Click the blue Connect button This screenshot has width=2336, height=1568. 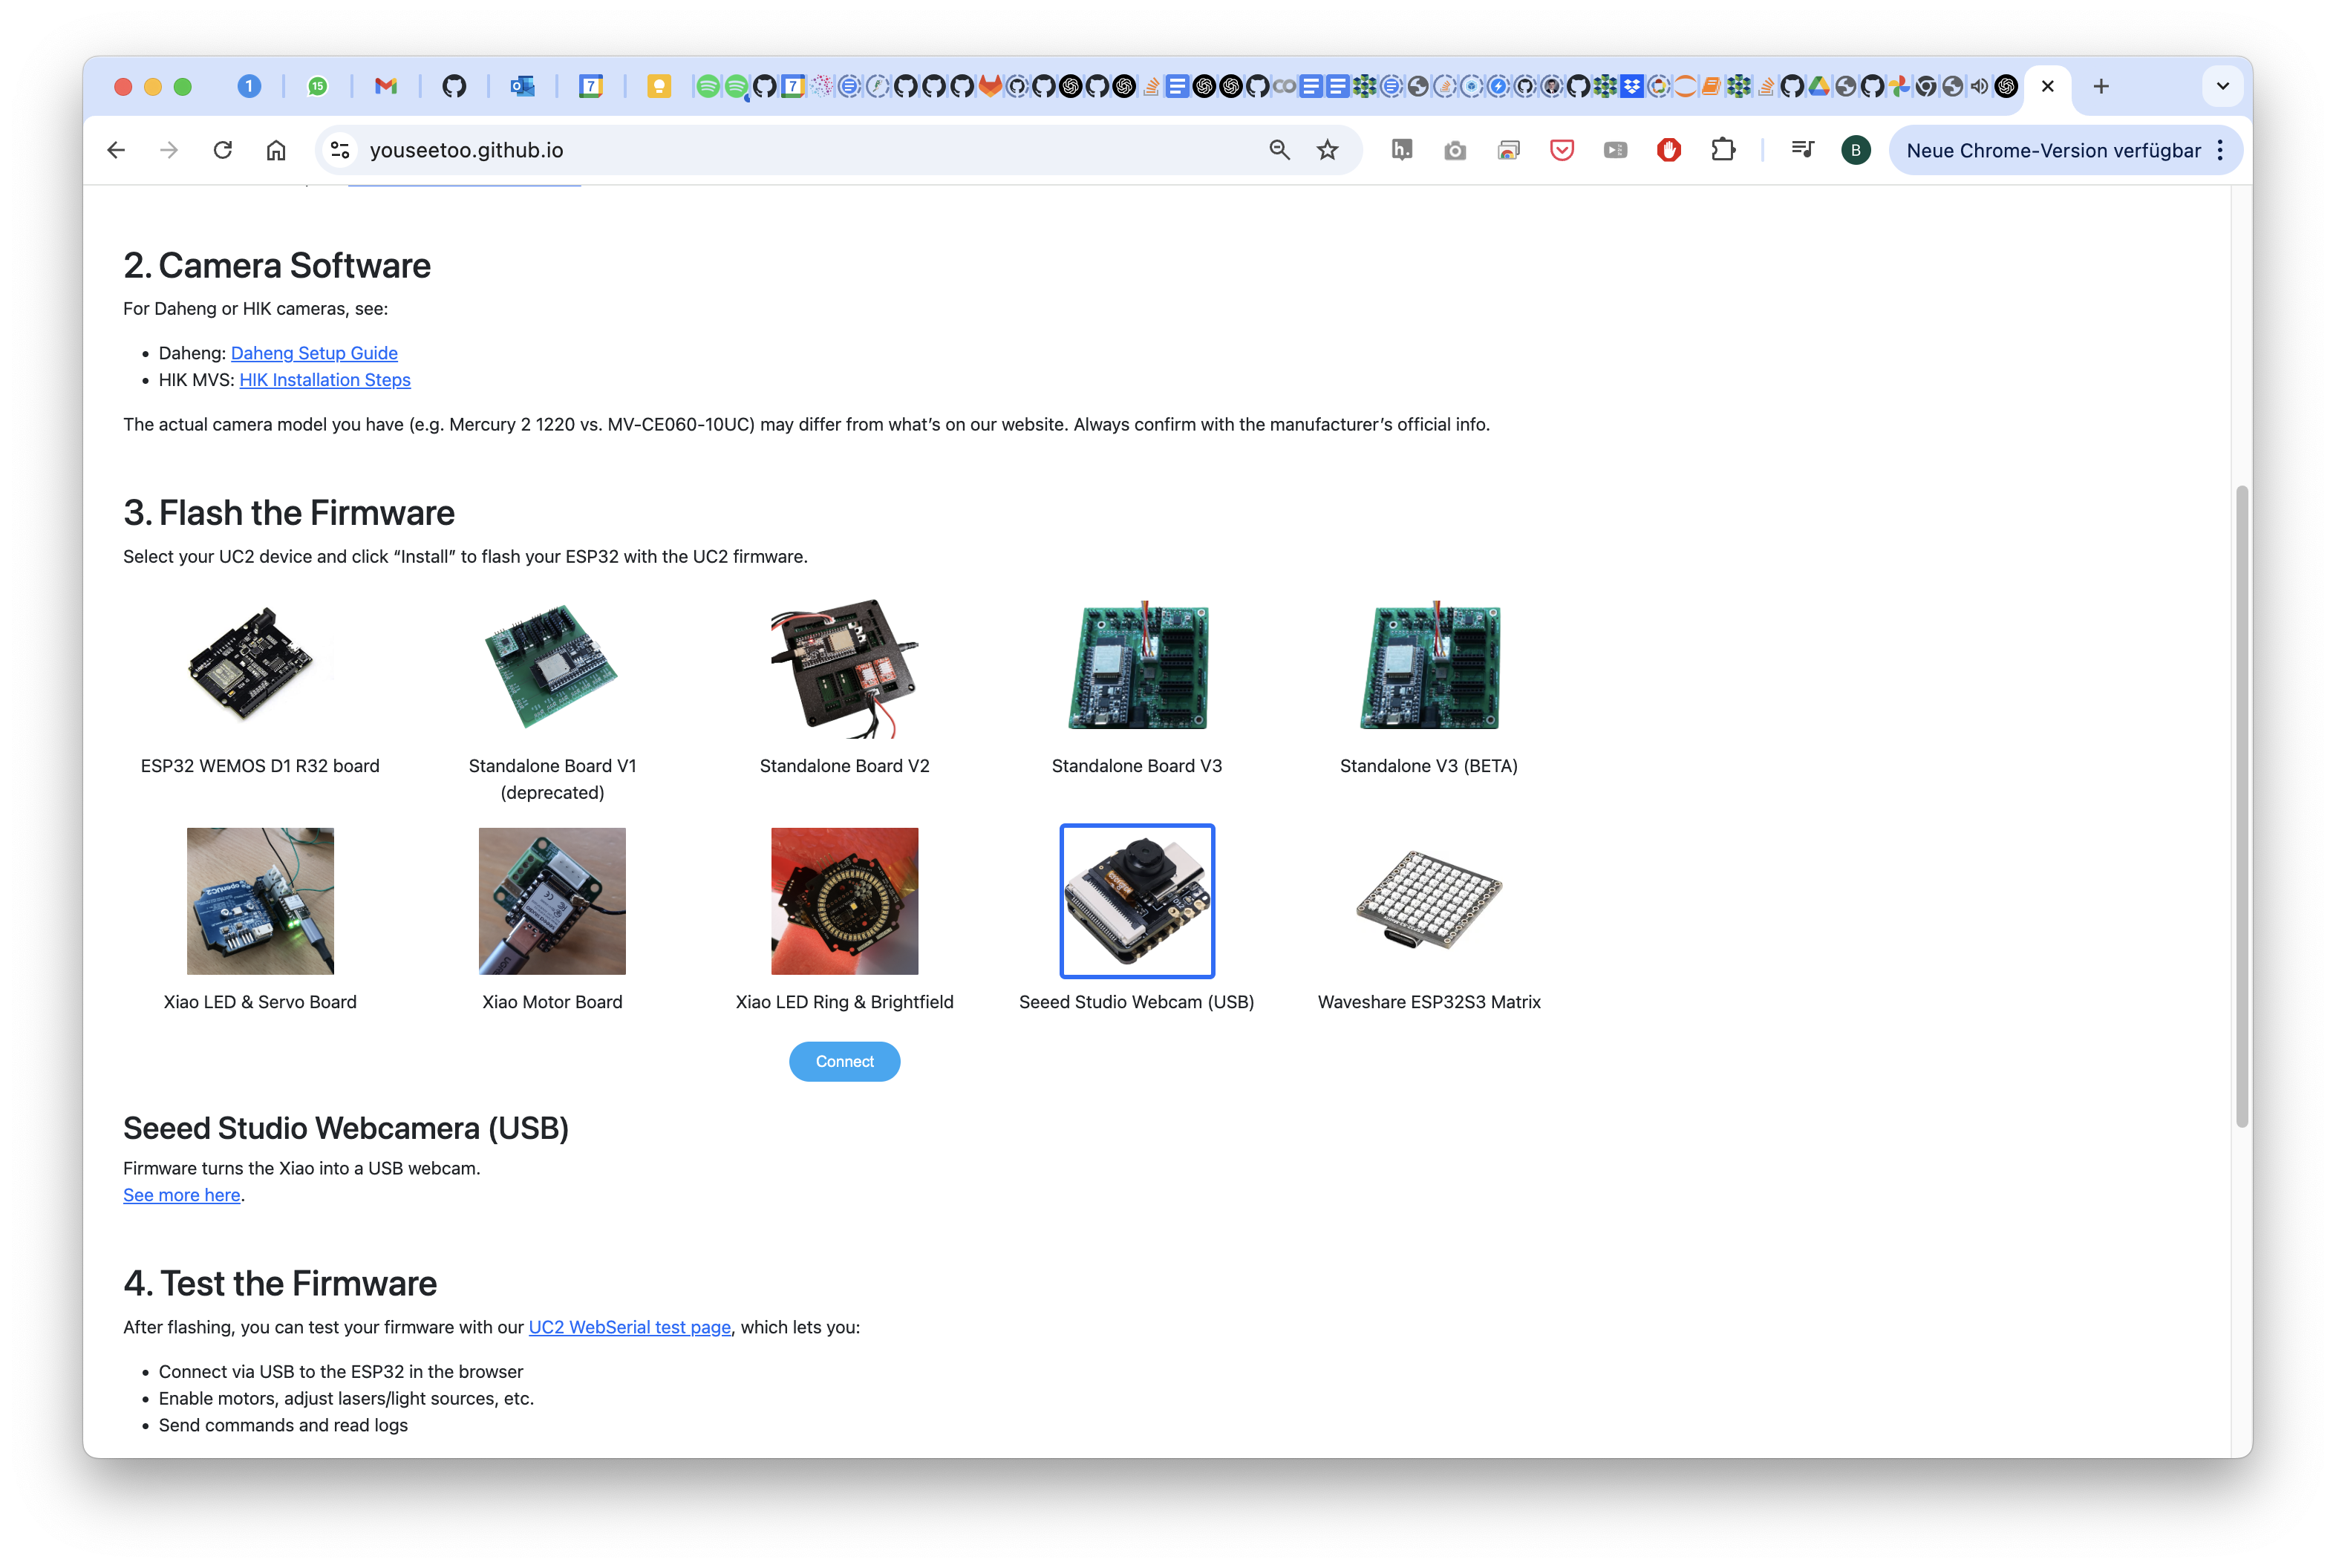844,1061
